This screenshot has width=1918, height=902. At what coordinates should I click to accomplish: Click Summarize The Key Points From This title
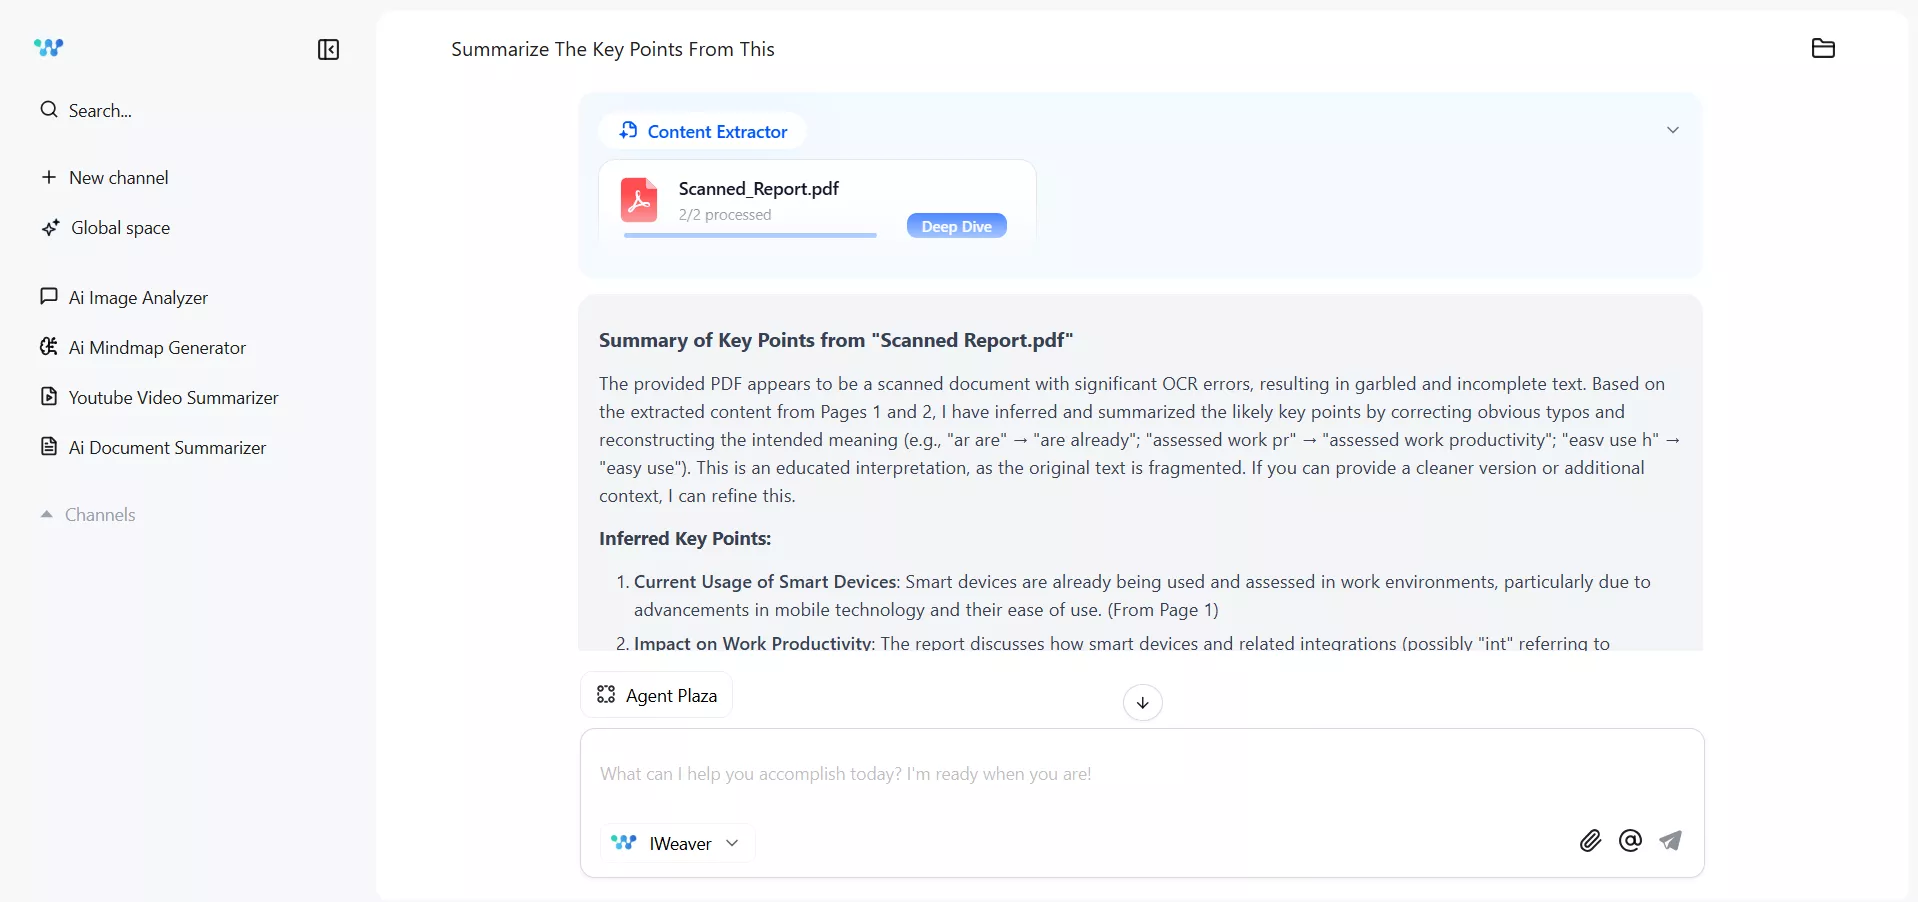(613, 49)
